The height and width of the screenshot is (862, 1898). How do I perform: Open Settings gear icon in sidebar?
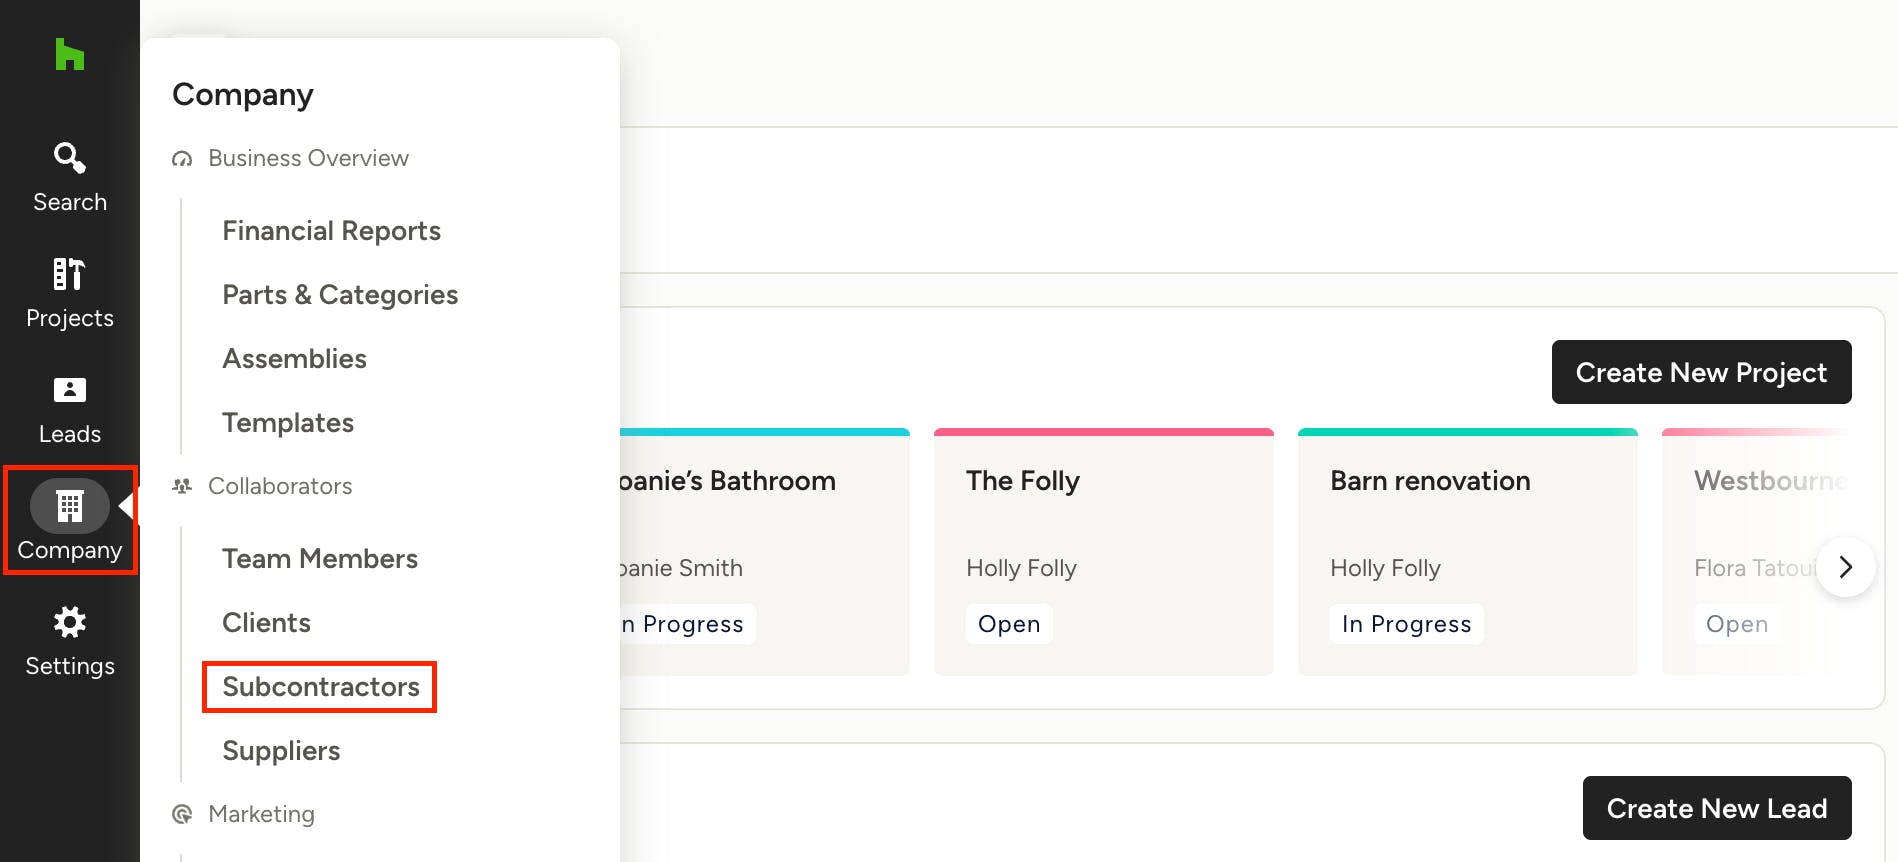pyautogui.click(x=70, y=622)
